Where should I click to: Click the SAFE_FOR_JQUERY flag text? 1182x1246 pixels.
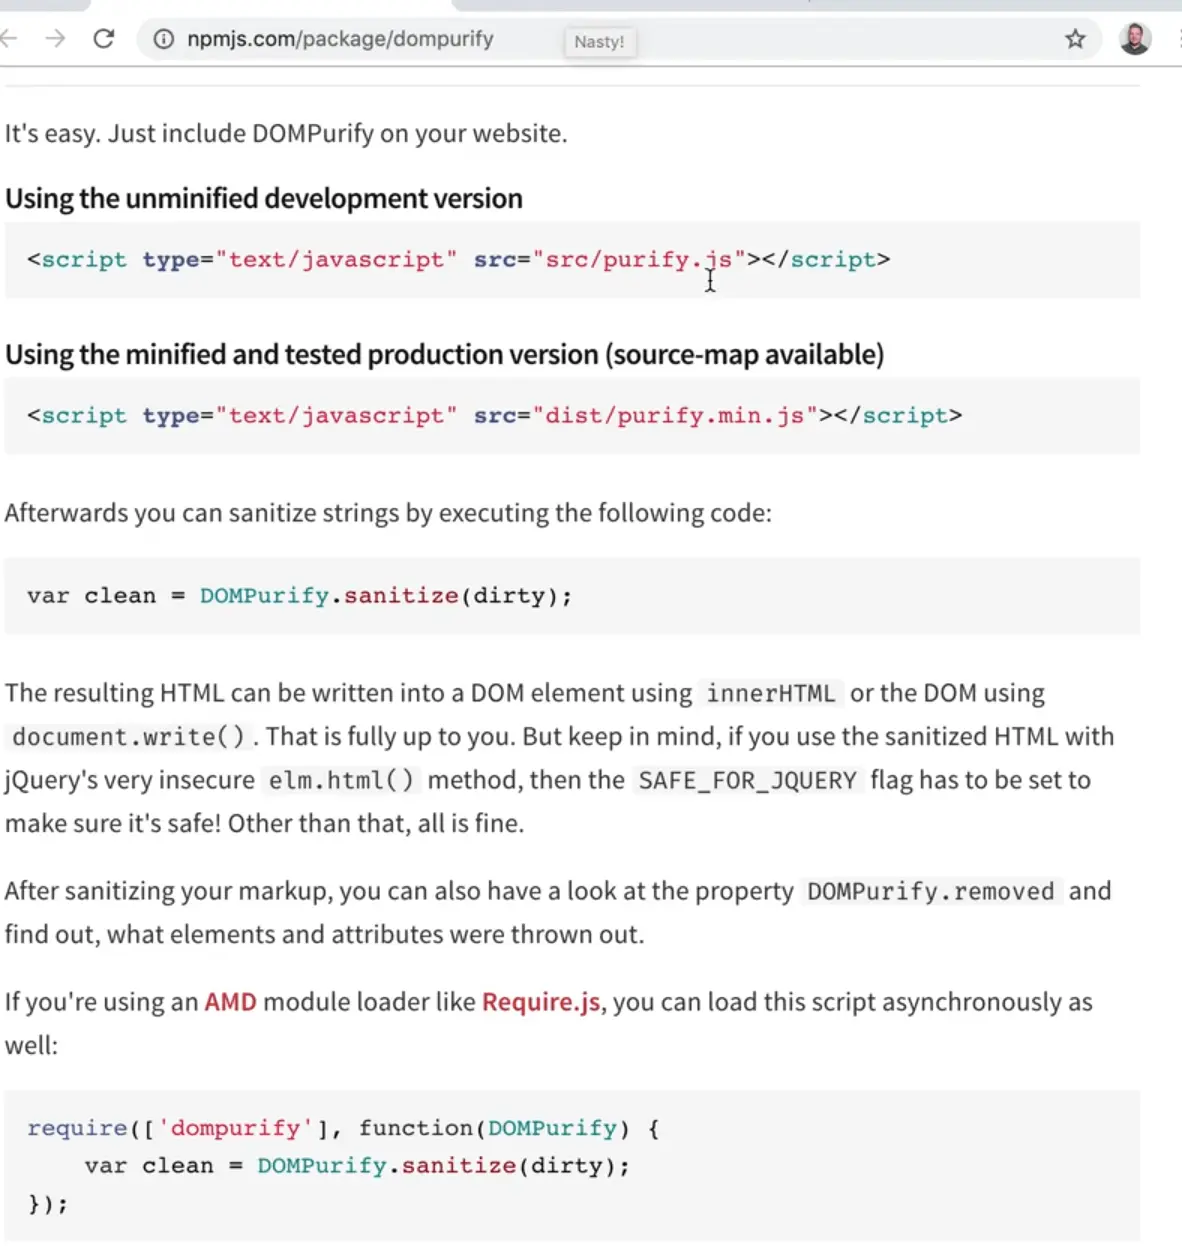point(747,780)
